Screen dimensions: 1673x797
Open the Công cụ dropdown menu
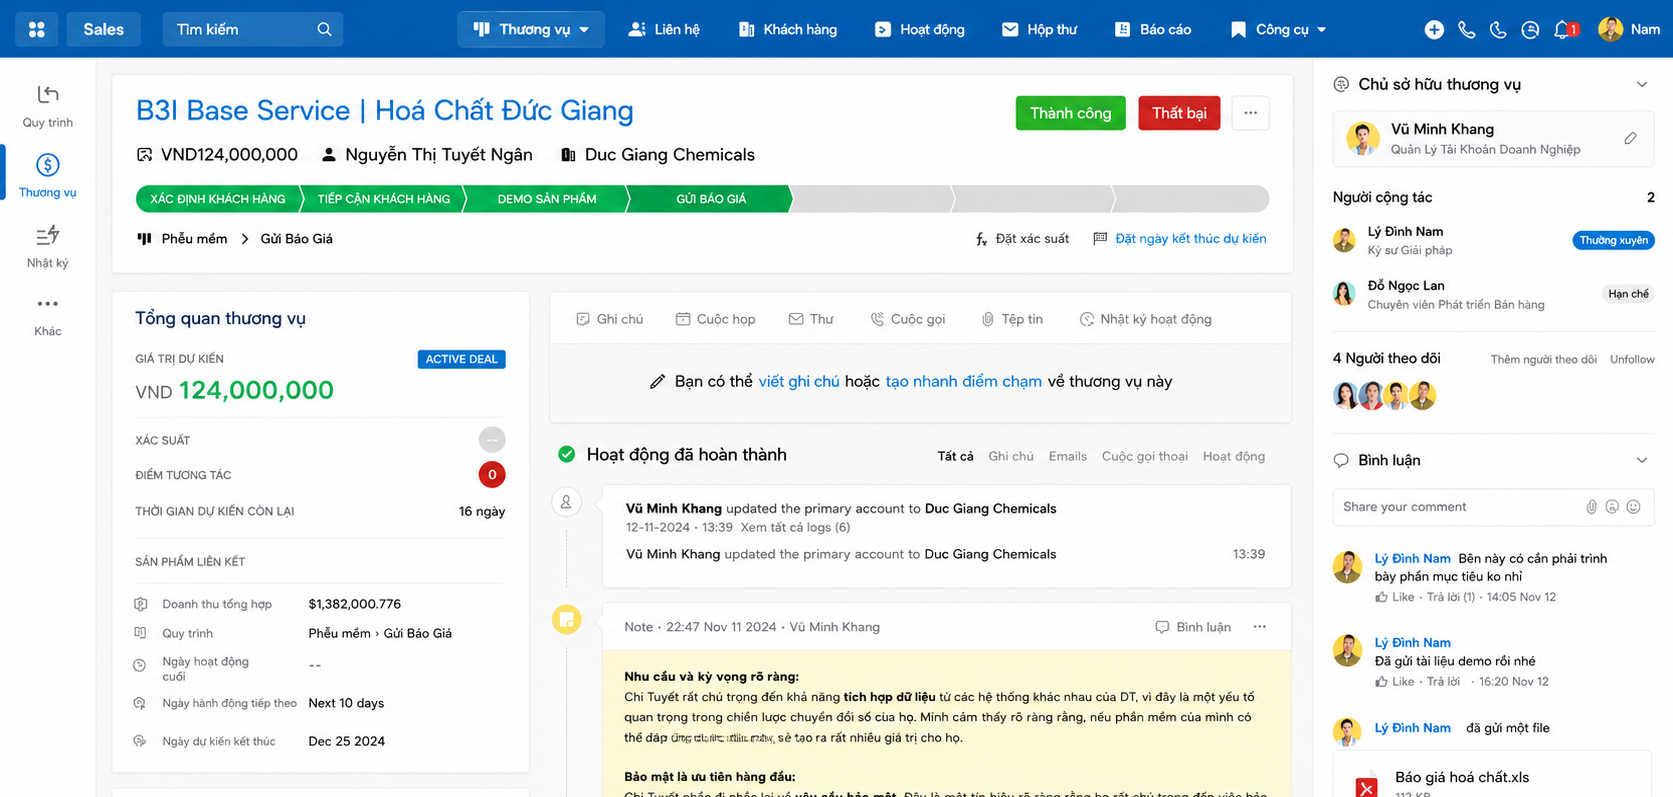[1278, 29]
